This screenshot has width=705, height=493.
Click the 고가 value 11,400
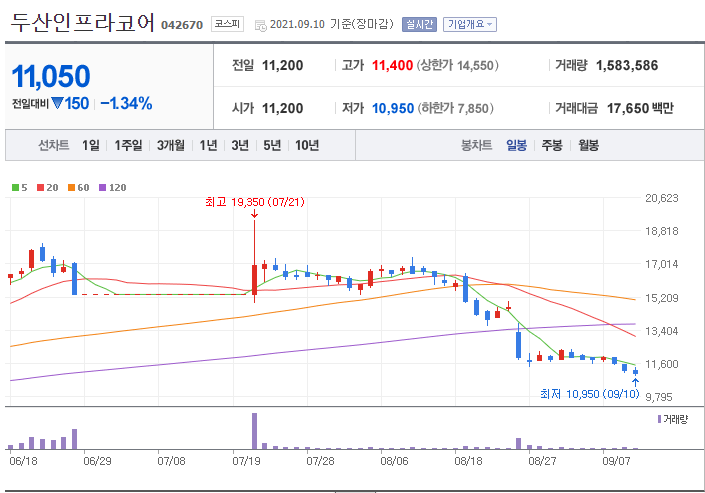392,66
